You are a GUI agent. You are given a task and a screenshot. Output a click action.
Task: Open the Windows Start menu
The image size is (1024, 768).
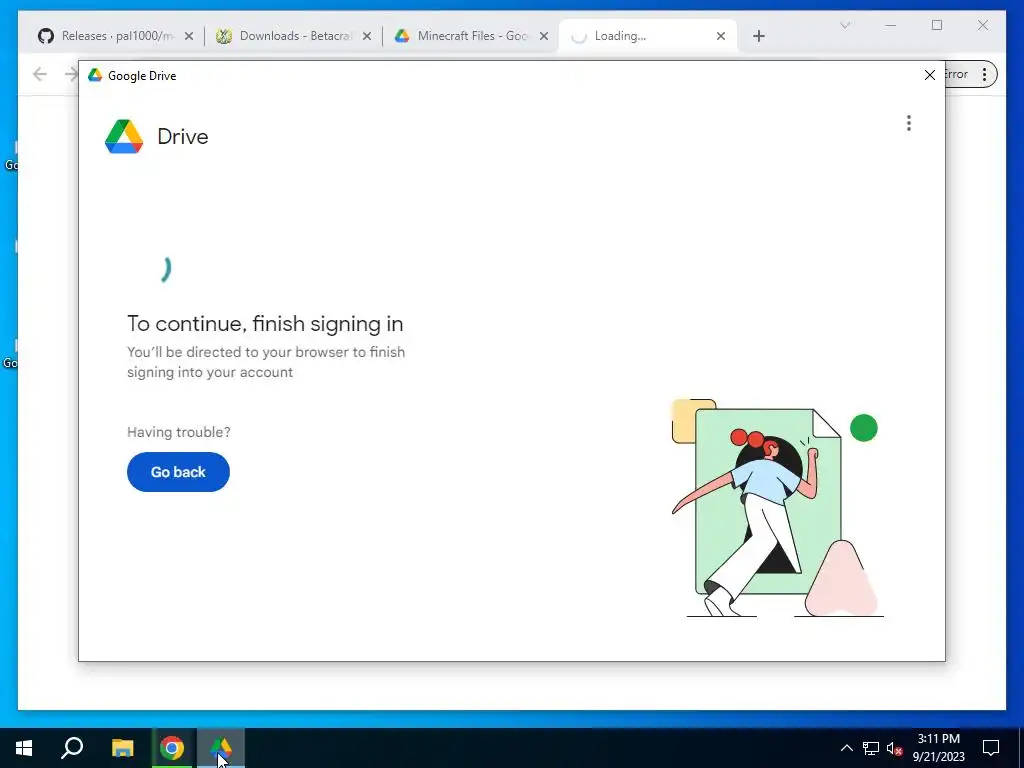(24, 748)
